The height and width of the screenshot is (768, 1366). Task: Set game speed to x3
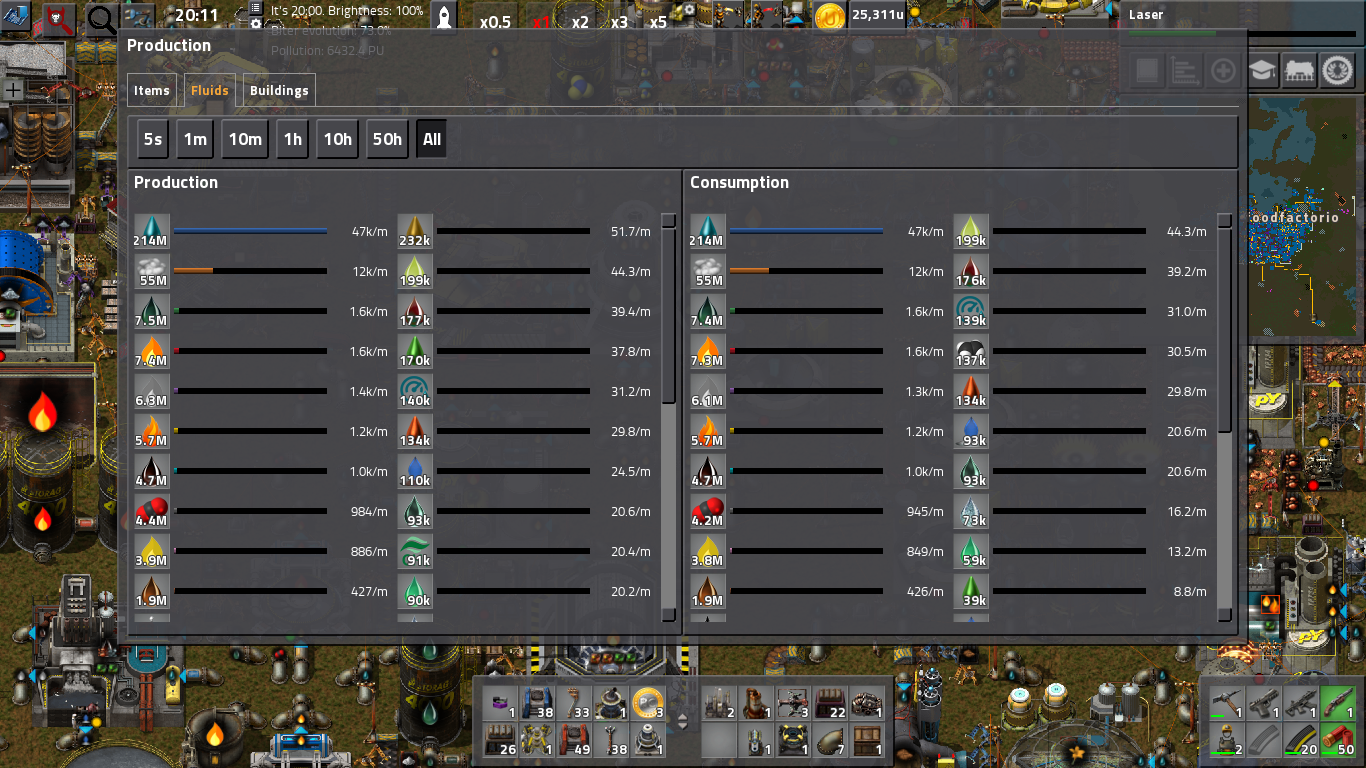tap(619, 22)
